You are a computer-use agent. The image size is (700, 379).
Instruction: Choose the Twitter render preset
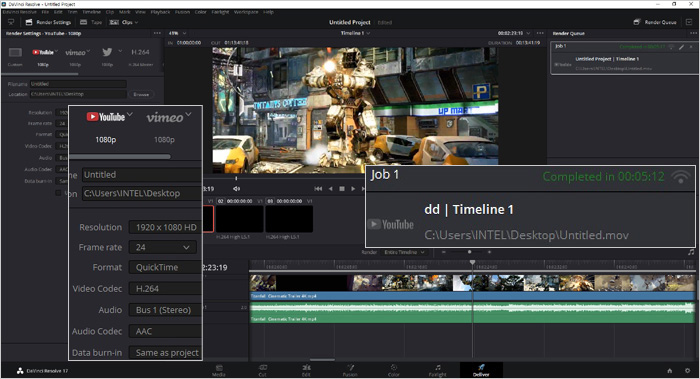tap(107, 52)
